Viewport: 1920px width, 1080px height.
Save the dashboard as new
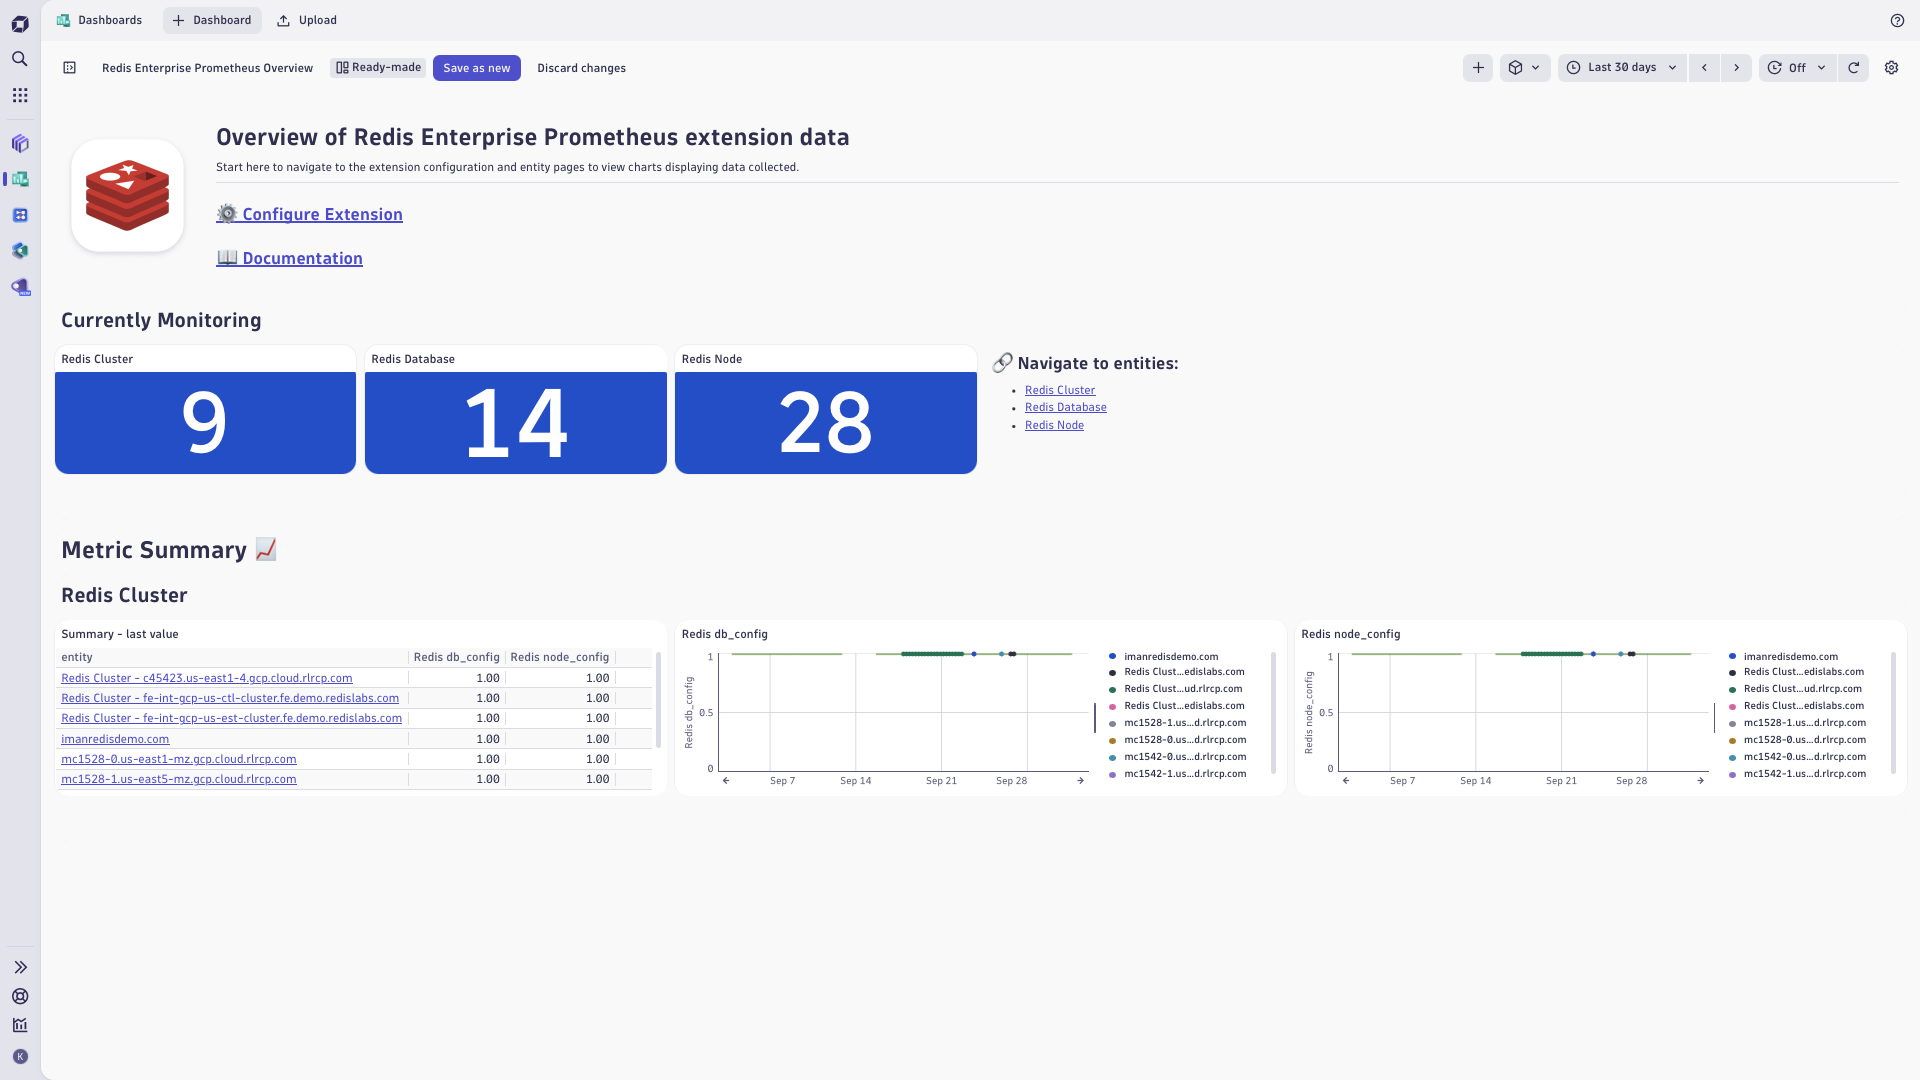[476, 68]
